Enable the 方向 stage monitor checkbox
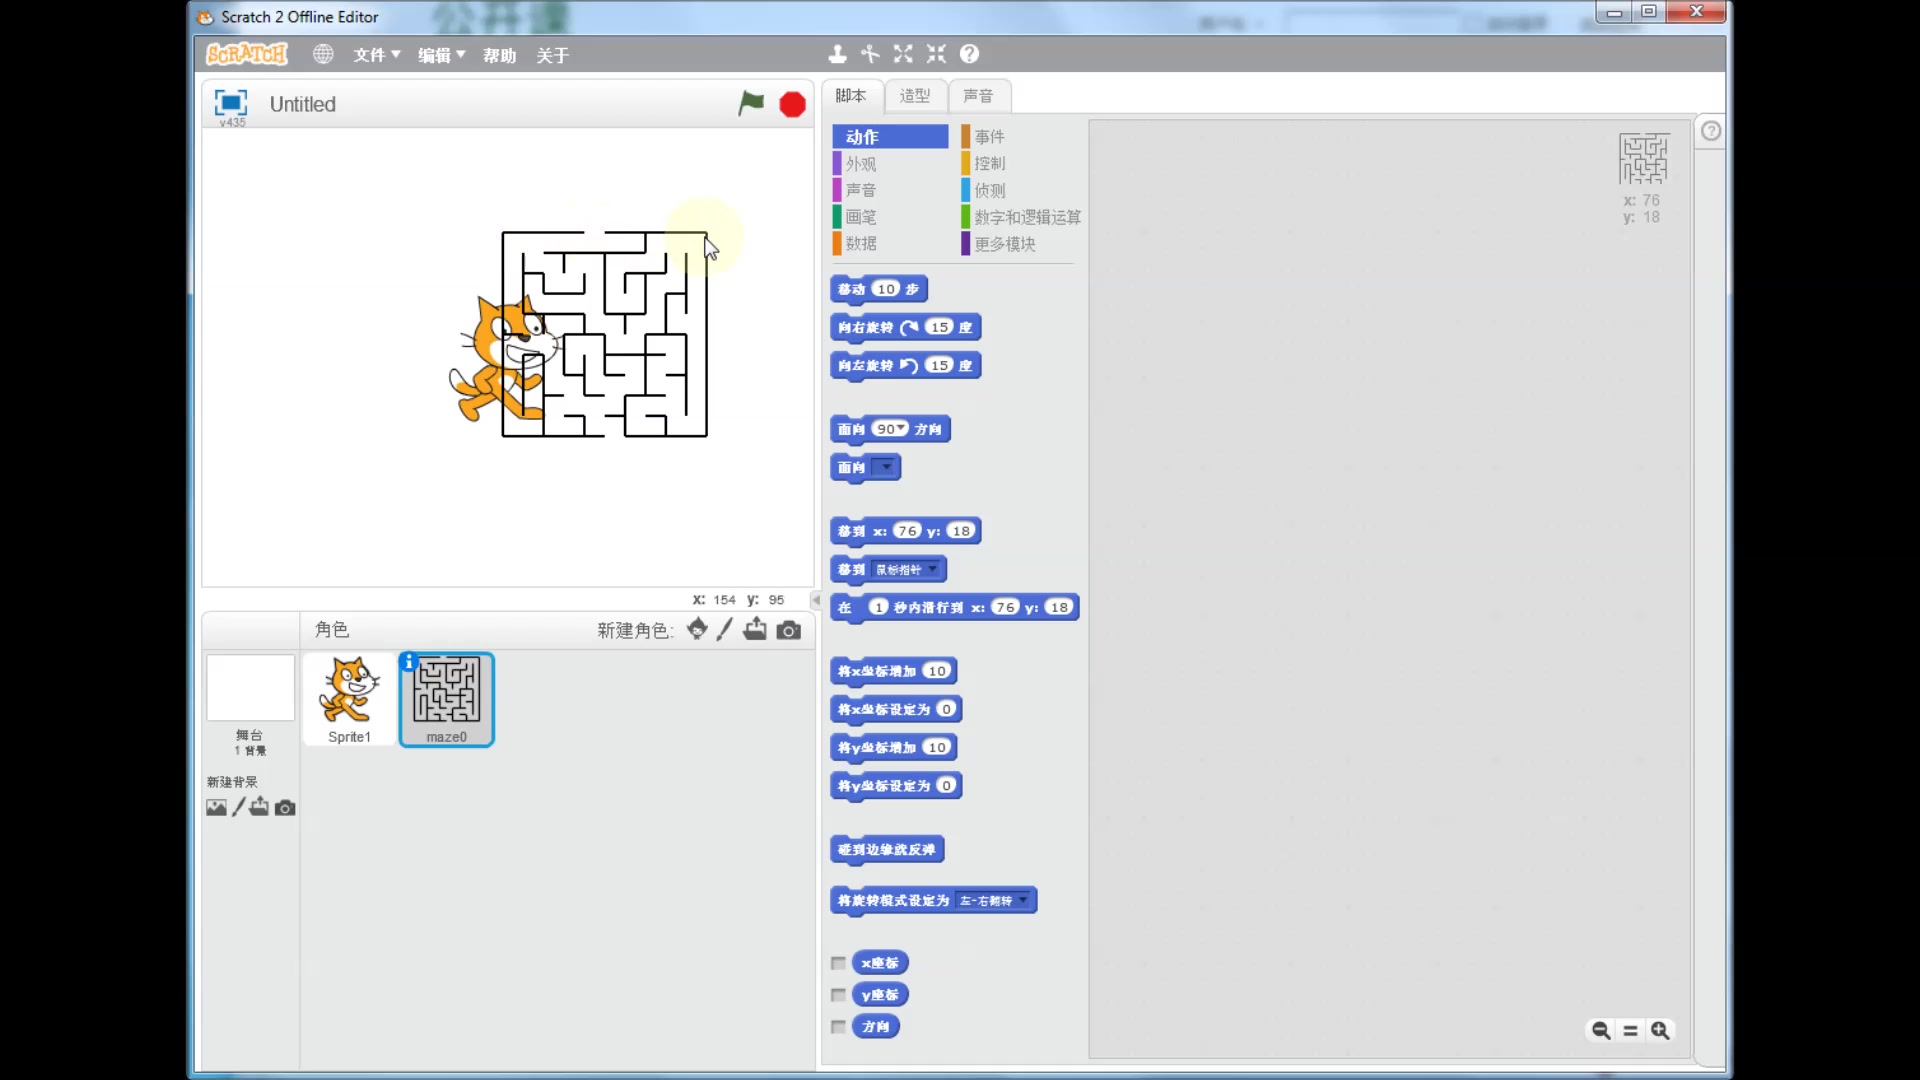The image size is (1920, 1080). click(x=838, y=1027)
